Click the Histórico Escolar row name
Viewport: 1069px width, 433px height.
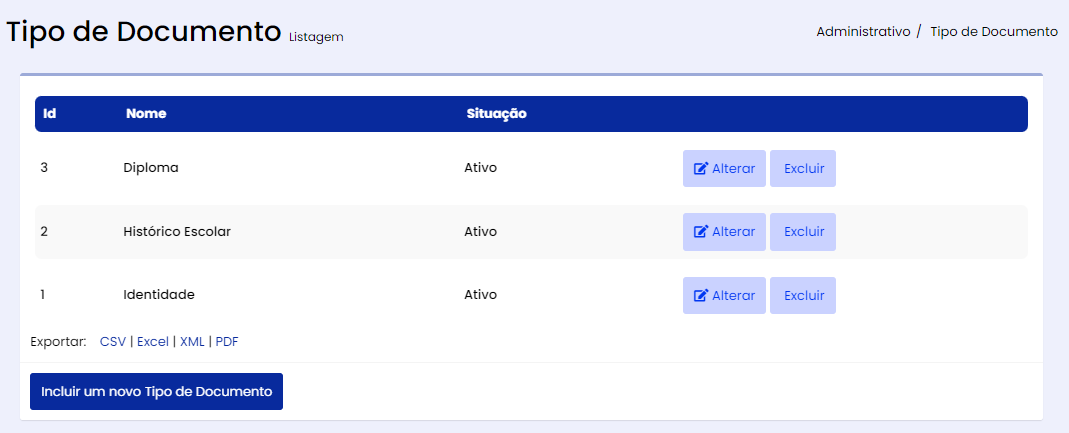176,232
